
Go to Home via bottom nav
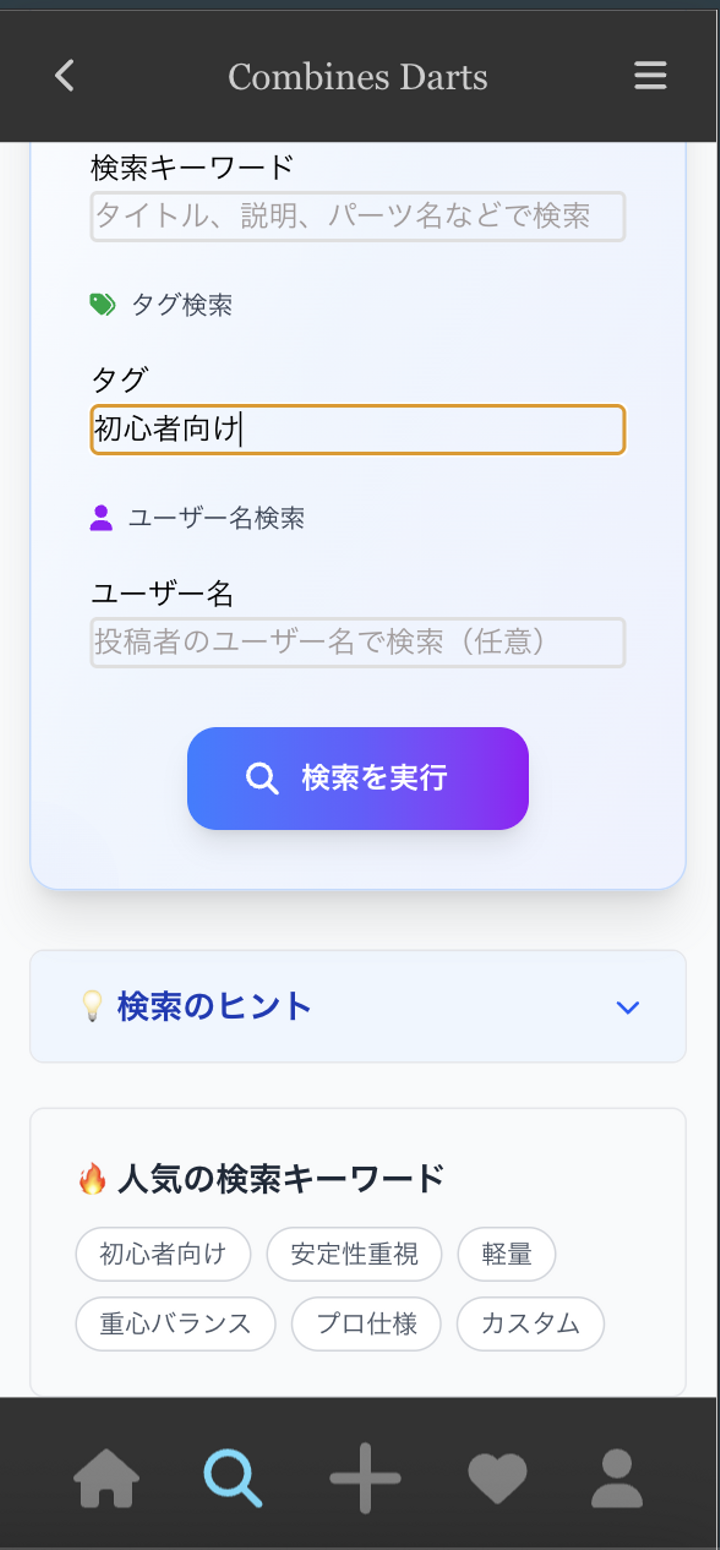107,1478
